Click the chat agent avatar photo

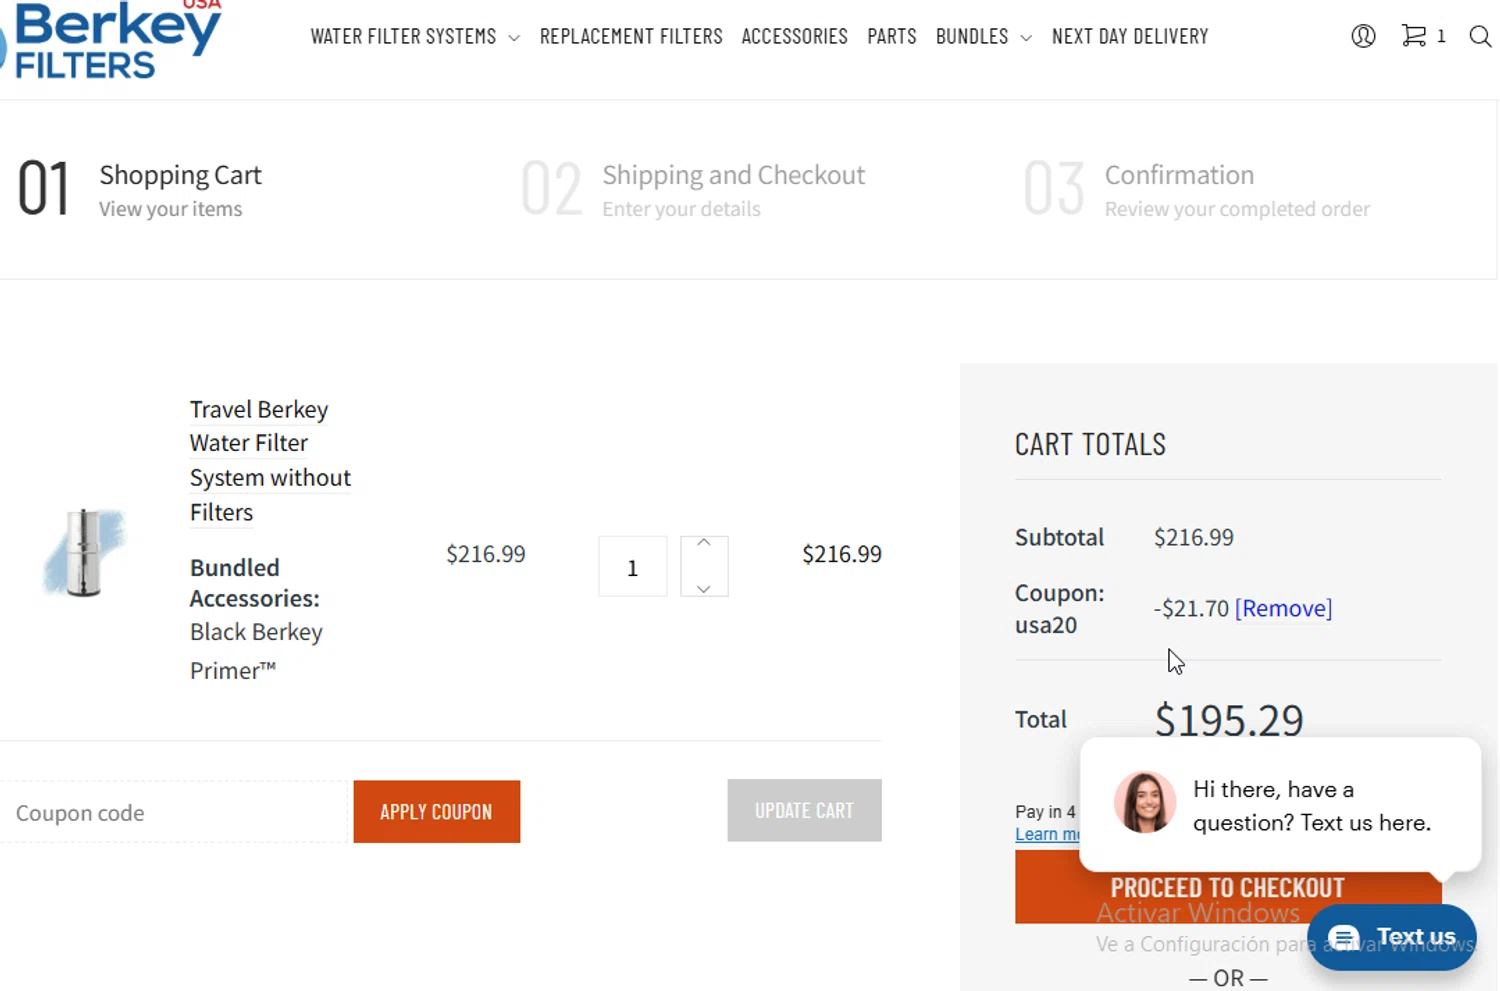click(x=1144, y=802)
